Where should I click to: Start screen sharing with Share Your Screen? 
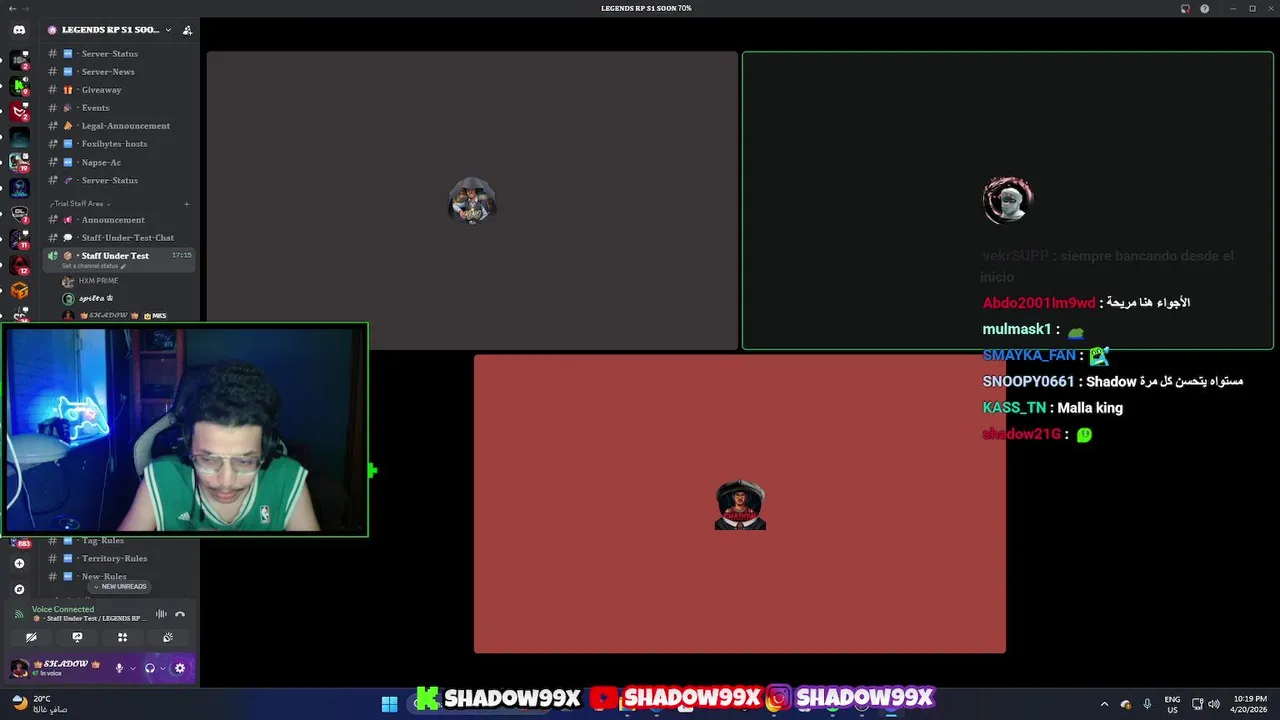click(77, 637)
